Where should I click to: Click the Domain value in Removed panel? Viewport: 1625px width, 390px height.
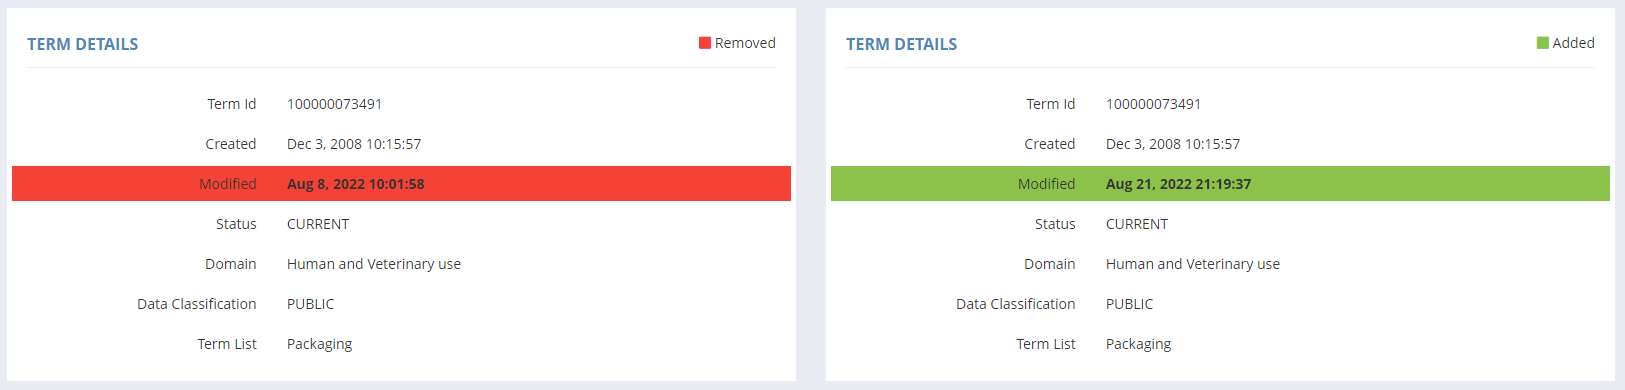(374, 264)
